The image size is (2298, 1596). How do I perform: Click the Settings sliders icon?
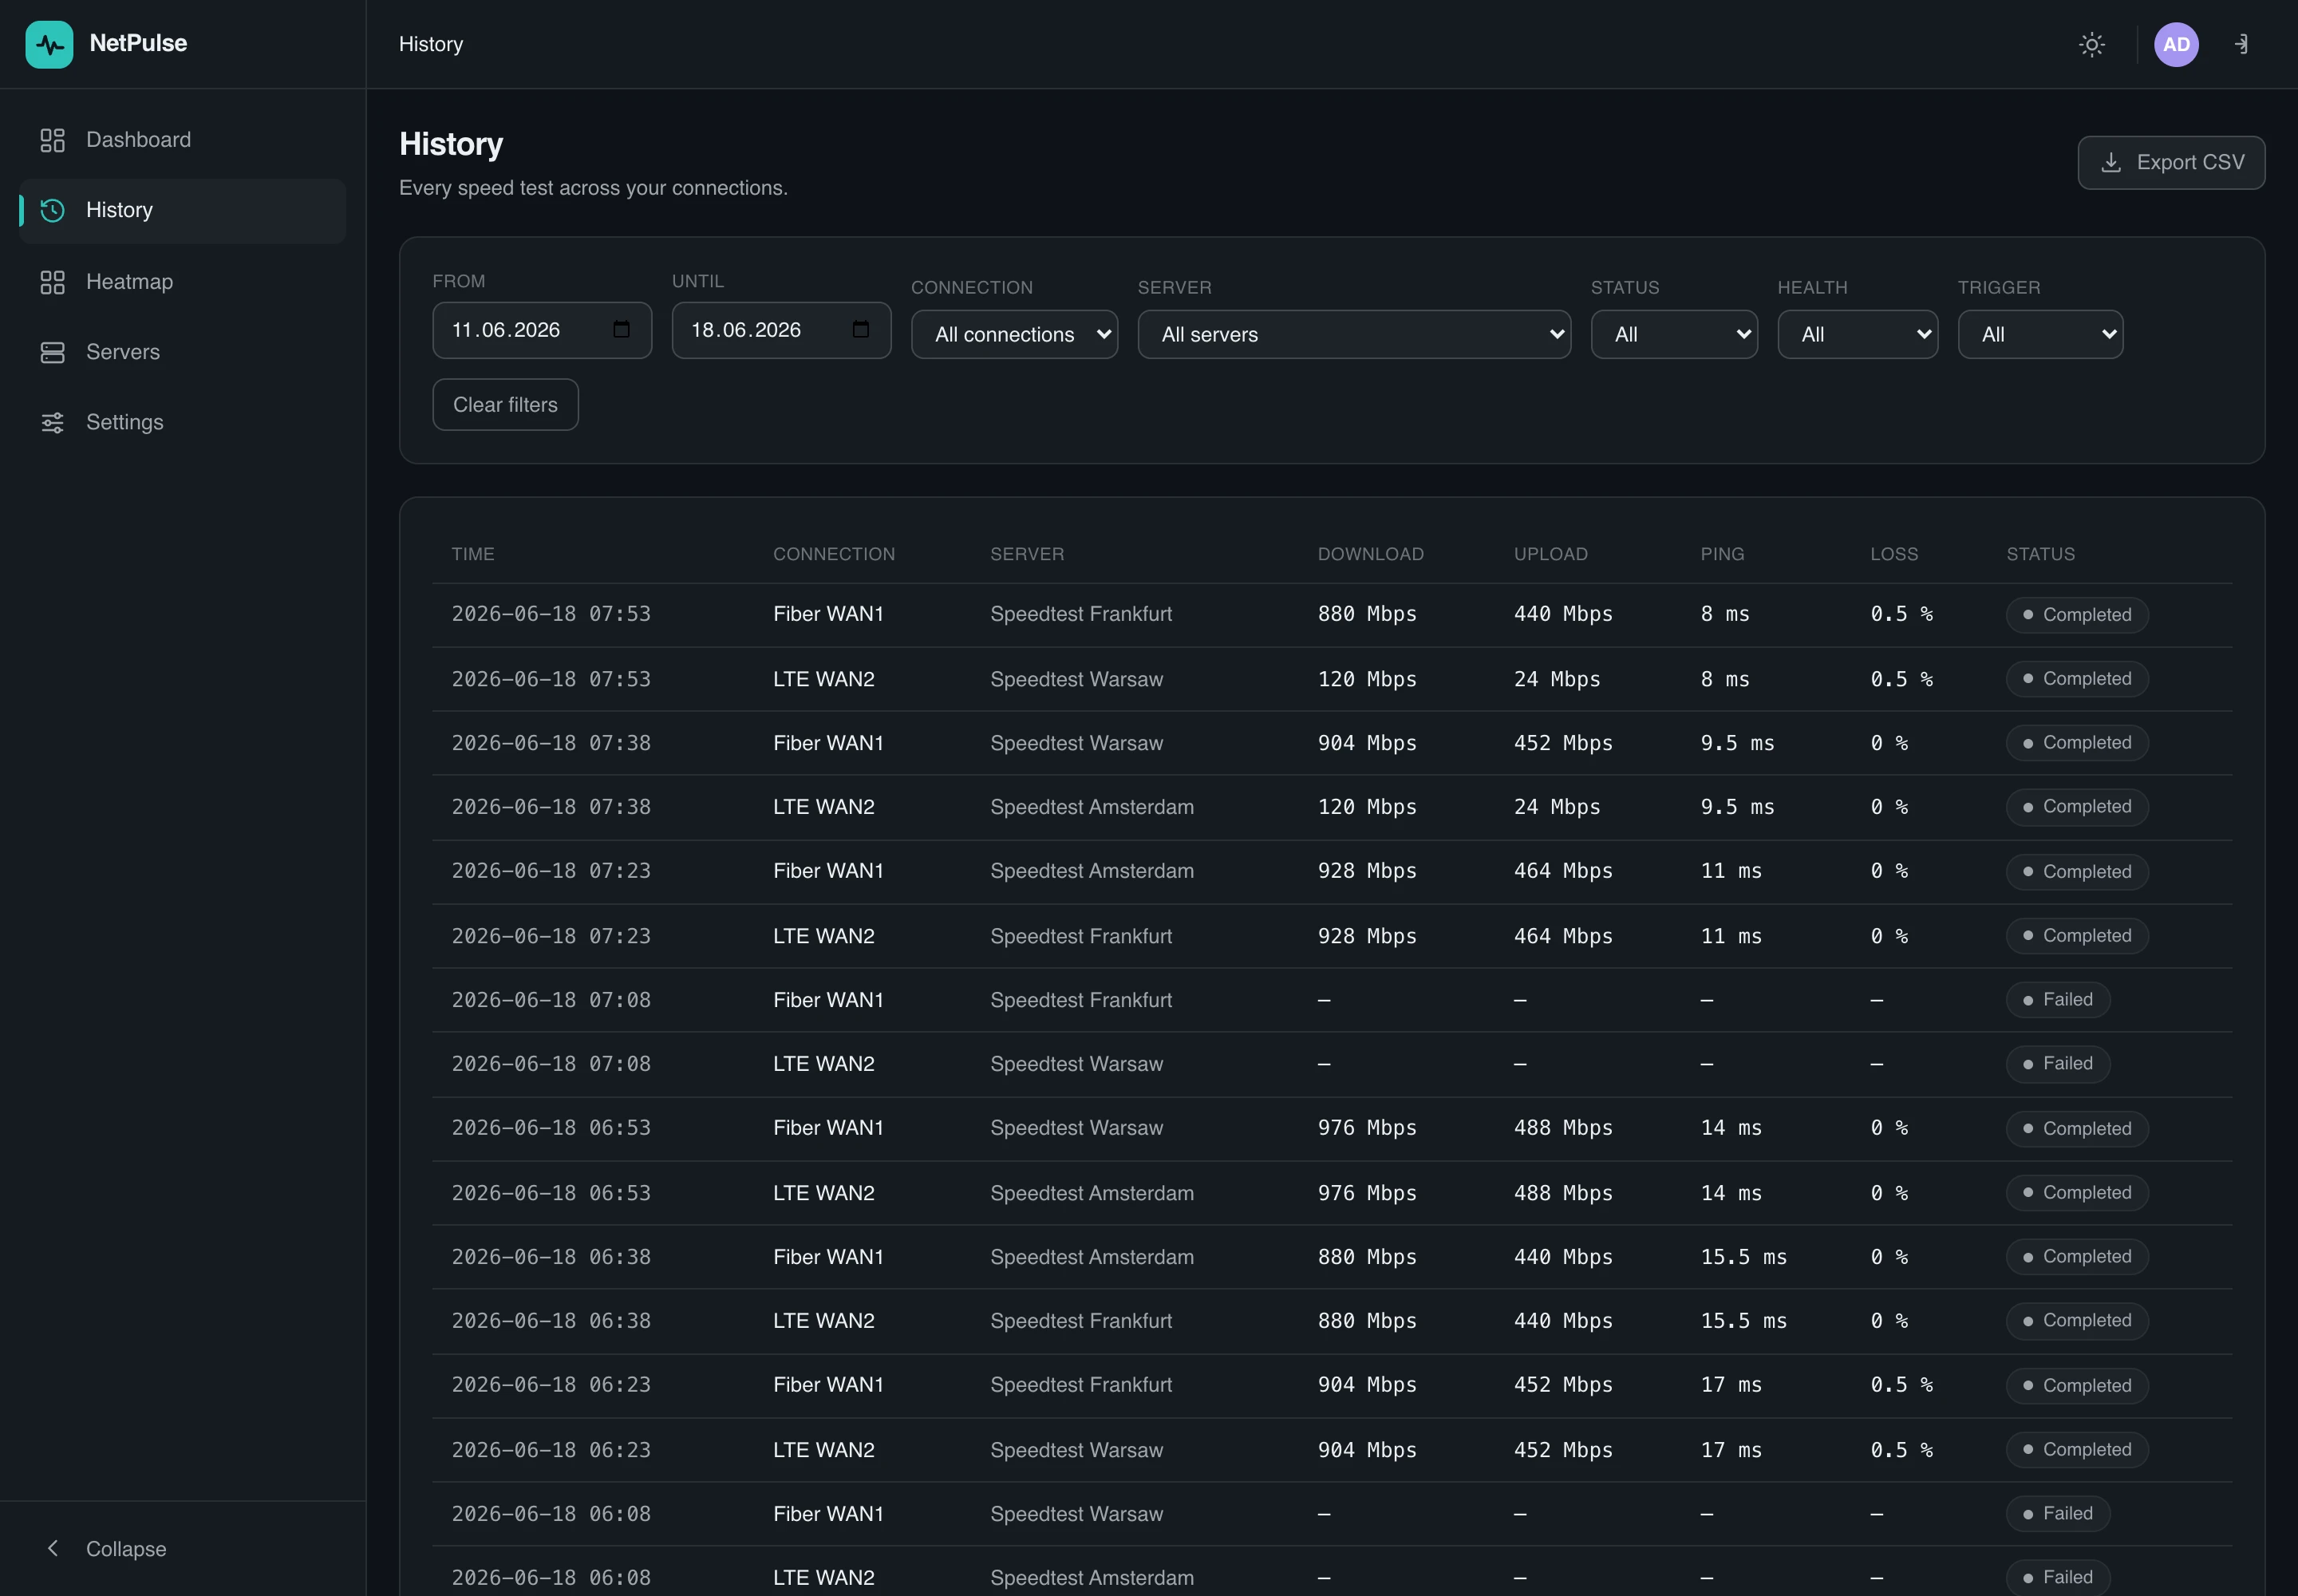click(52, 422)
